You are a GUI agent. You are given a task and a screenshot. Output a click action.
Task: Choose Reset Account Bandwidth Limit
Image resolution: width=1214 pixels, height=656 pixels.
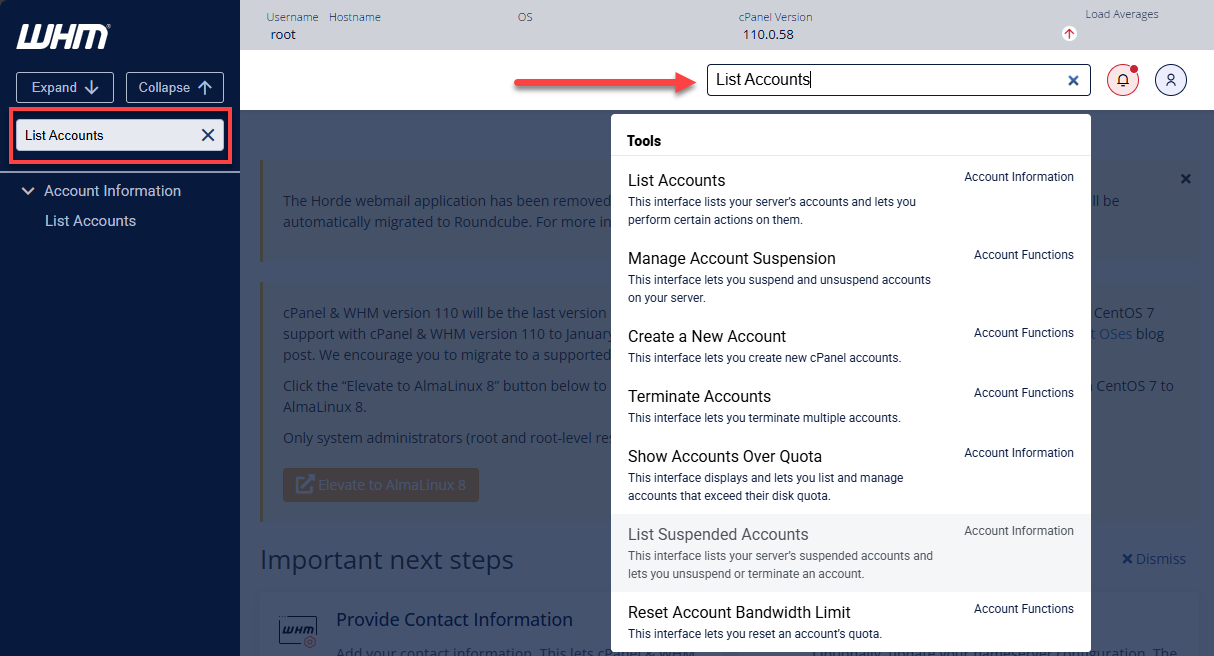coord(739,613)
